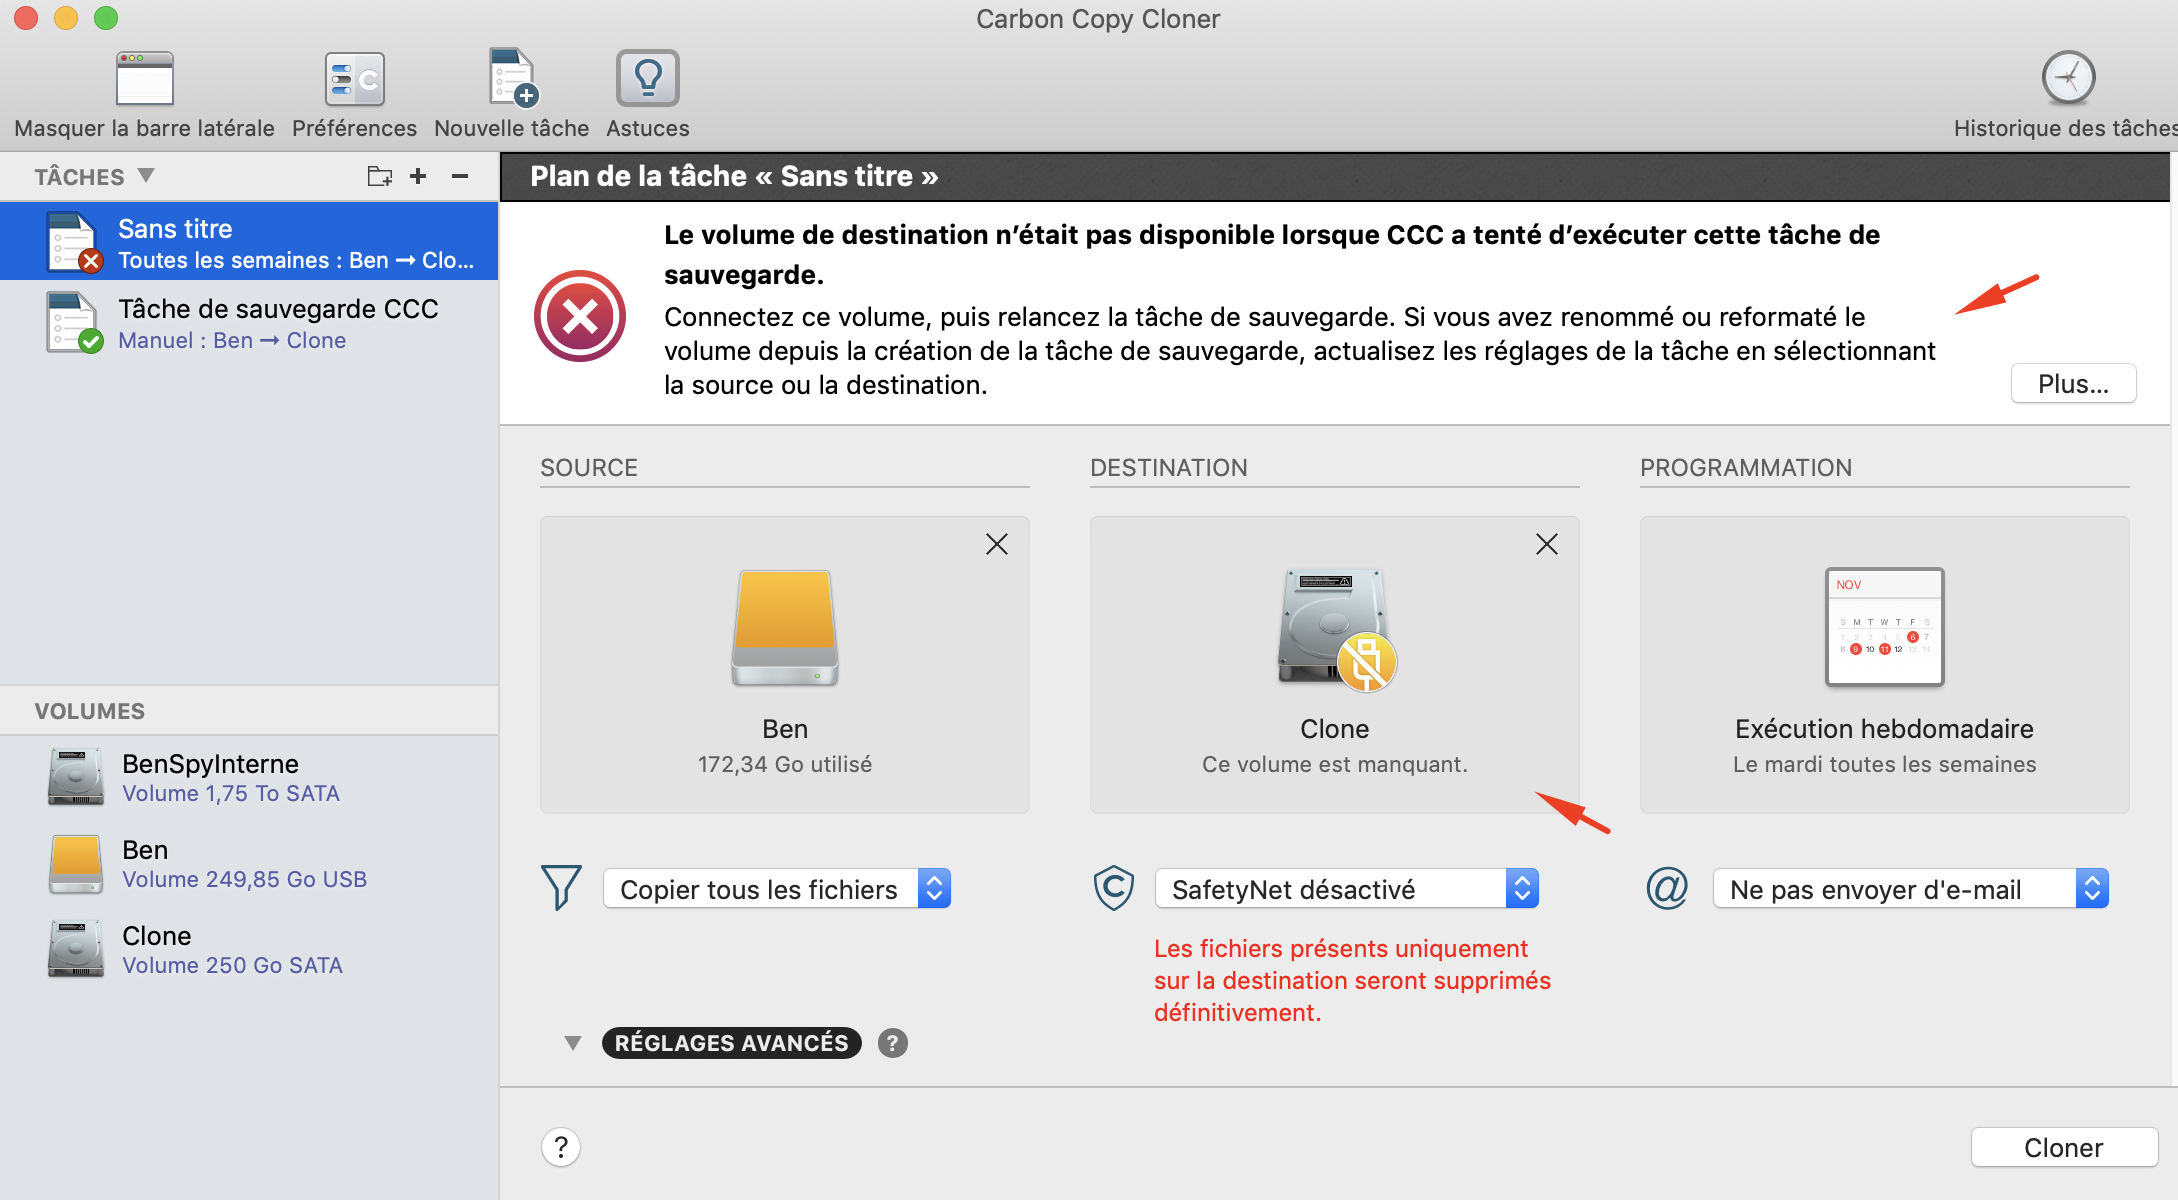2178x1200 pixels.
Task: Click the red SafetyNet deletion warning text
Action: tap(1352, 981)
